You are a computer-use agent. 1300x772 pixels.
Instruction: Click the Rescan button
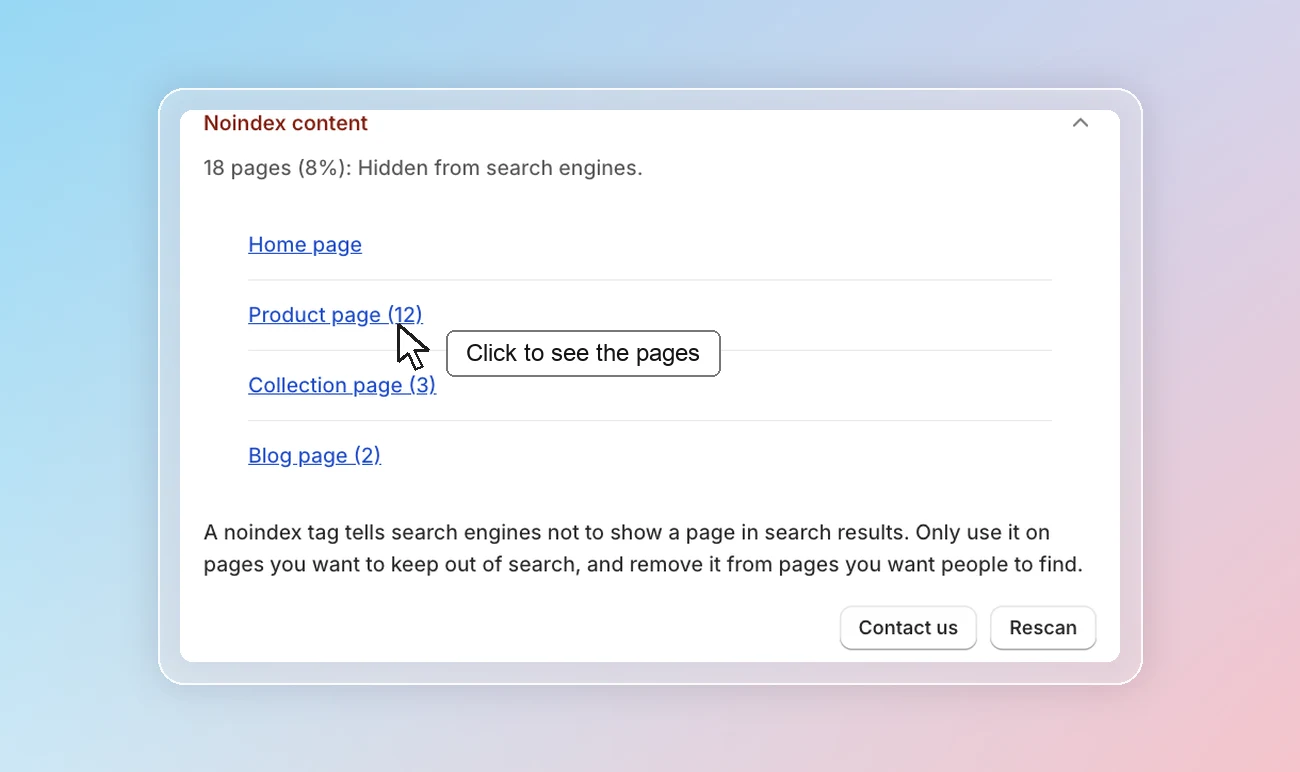[x=1043, y=628]
